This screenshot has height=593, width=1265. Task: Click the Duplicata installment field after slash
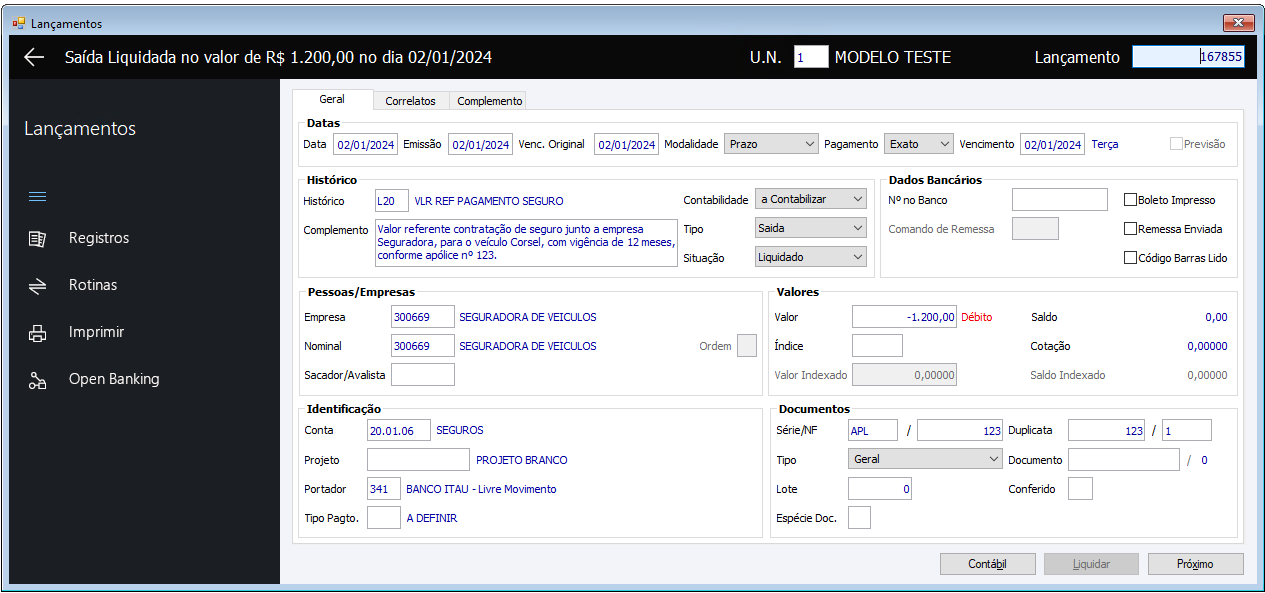tap(1187, 430)
